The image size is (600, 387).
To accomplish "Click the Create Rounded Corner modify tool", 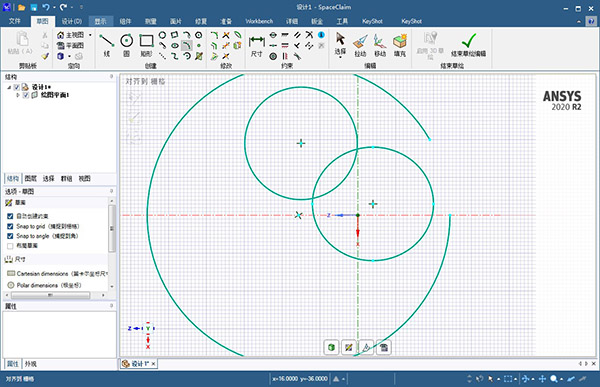I will (x=214, y=35).
